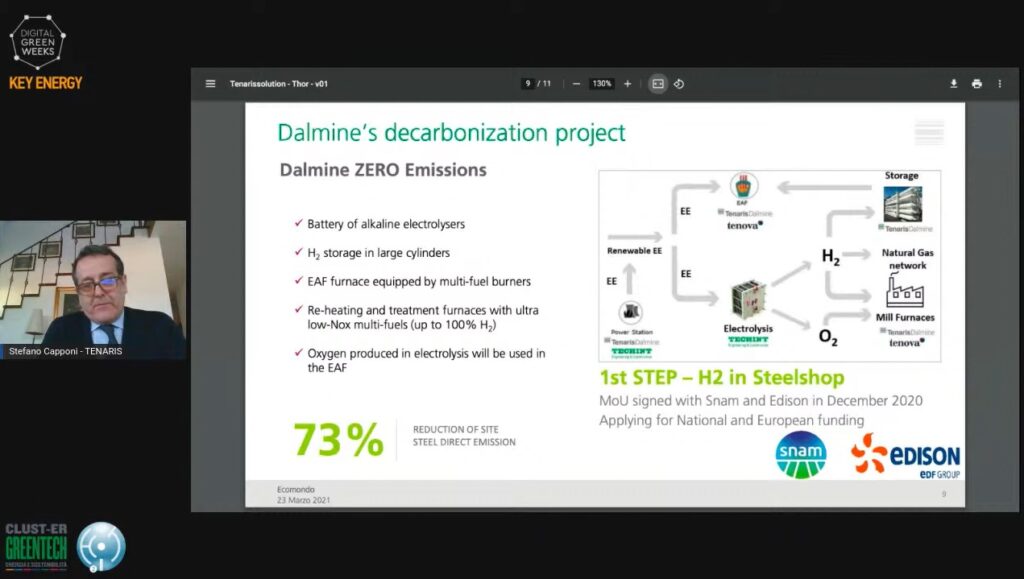Select Stefano Capponi speaker video thumbnail

coord(93,289)
